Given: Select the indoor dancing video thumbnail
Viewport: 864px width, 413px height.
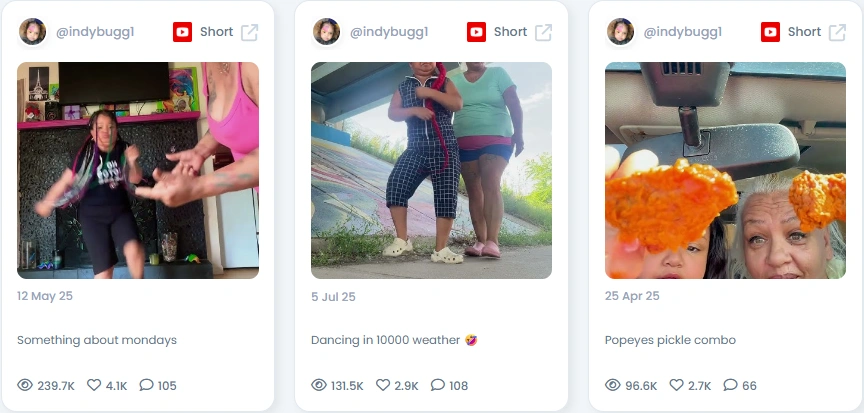Looking at the screenshot, I should pos(138,170).
